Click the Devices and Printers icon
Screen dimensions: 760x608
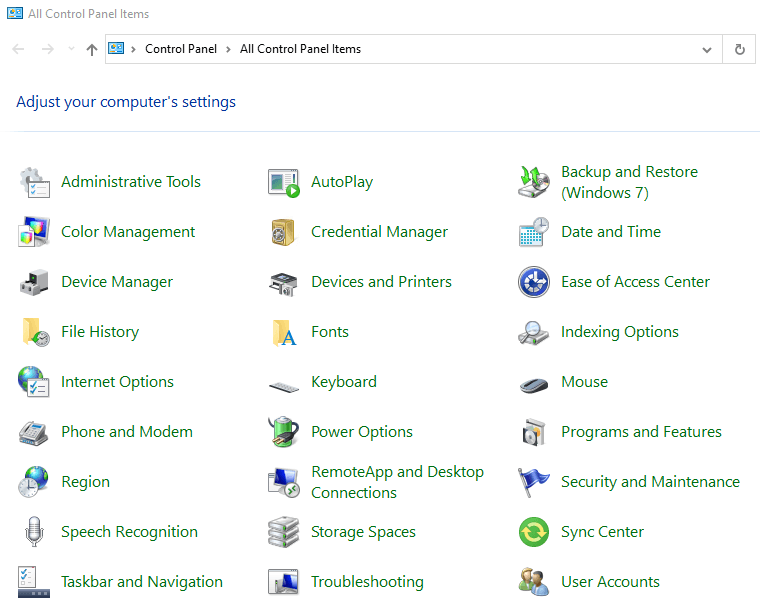tap(284, 283)
